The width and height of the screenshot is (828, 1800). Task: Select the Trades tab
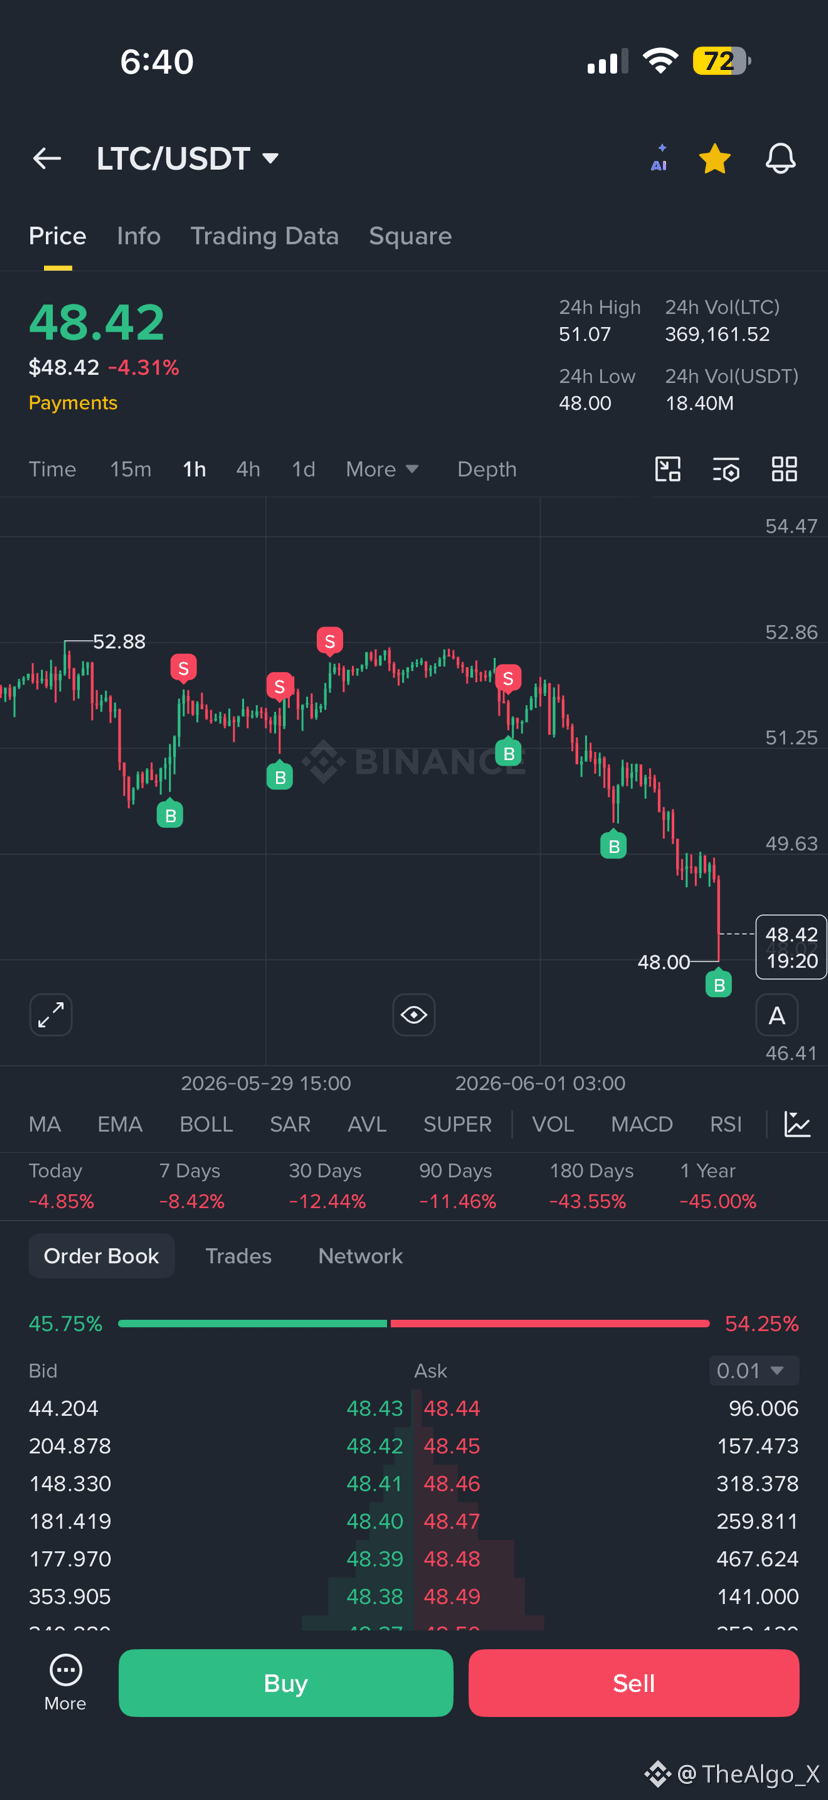click(238, 1256)
